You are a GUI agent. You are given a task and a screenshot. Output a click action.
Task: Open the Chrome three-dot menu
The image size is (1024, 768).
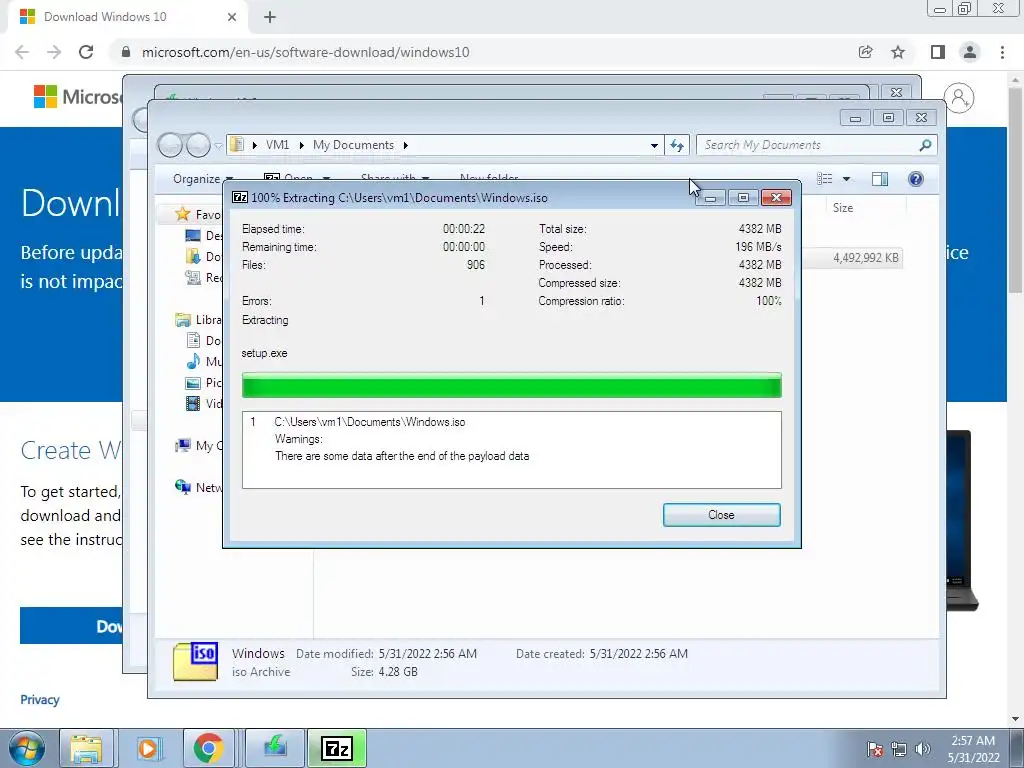pyautogui.click(x=1002, y=52)
